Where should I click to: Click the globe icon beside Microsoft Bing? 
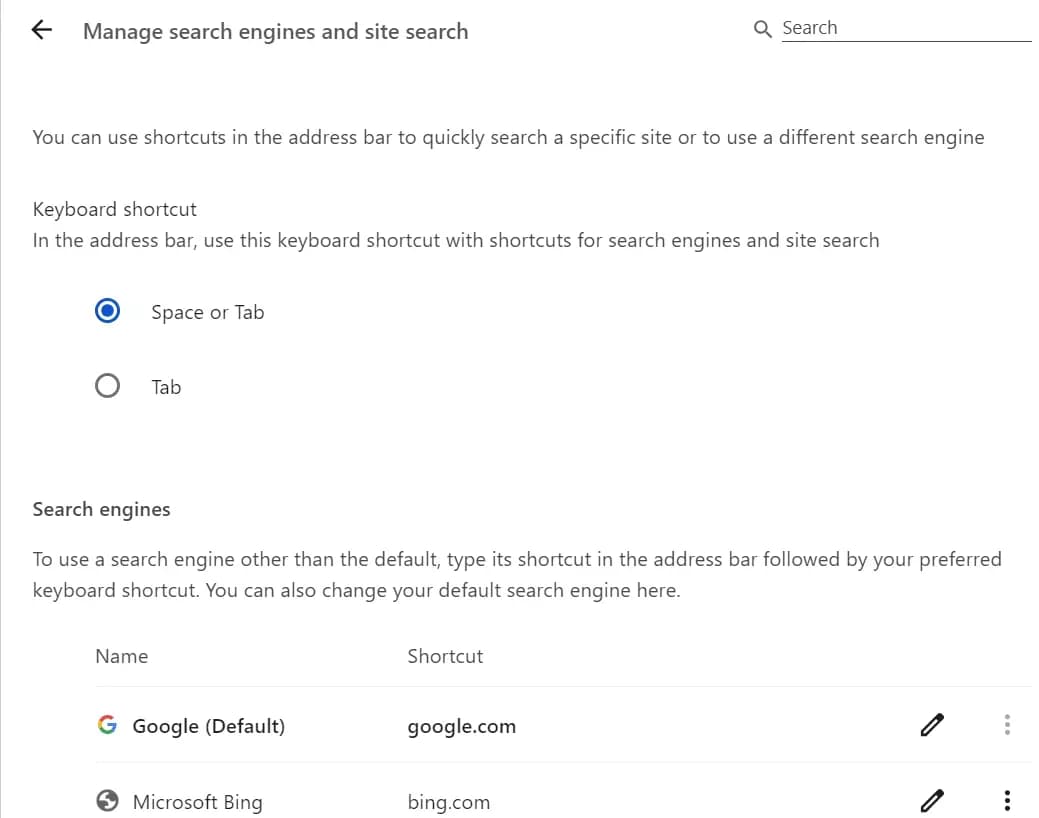point(107,801)
